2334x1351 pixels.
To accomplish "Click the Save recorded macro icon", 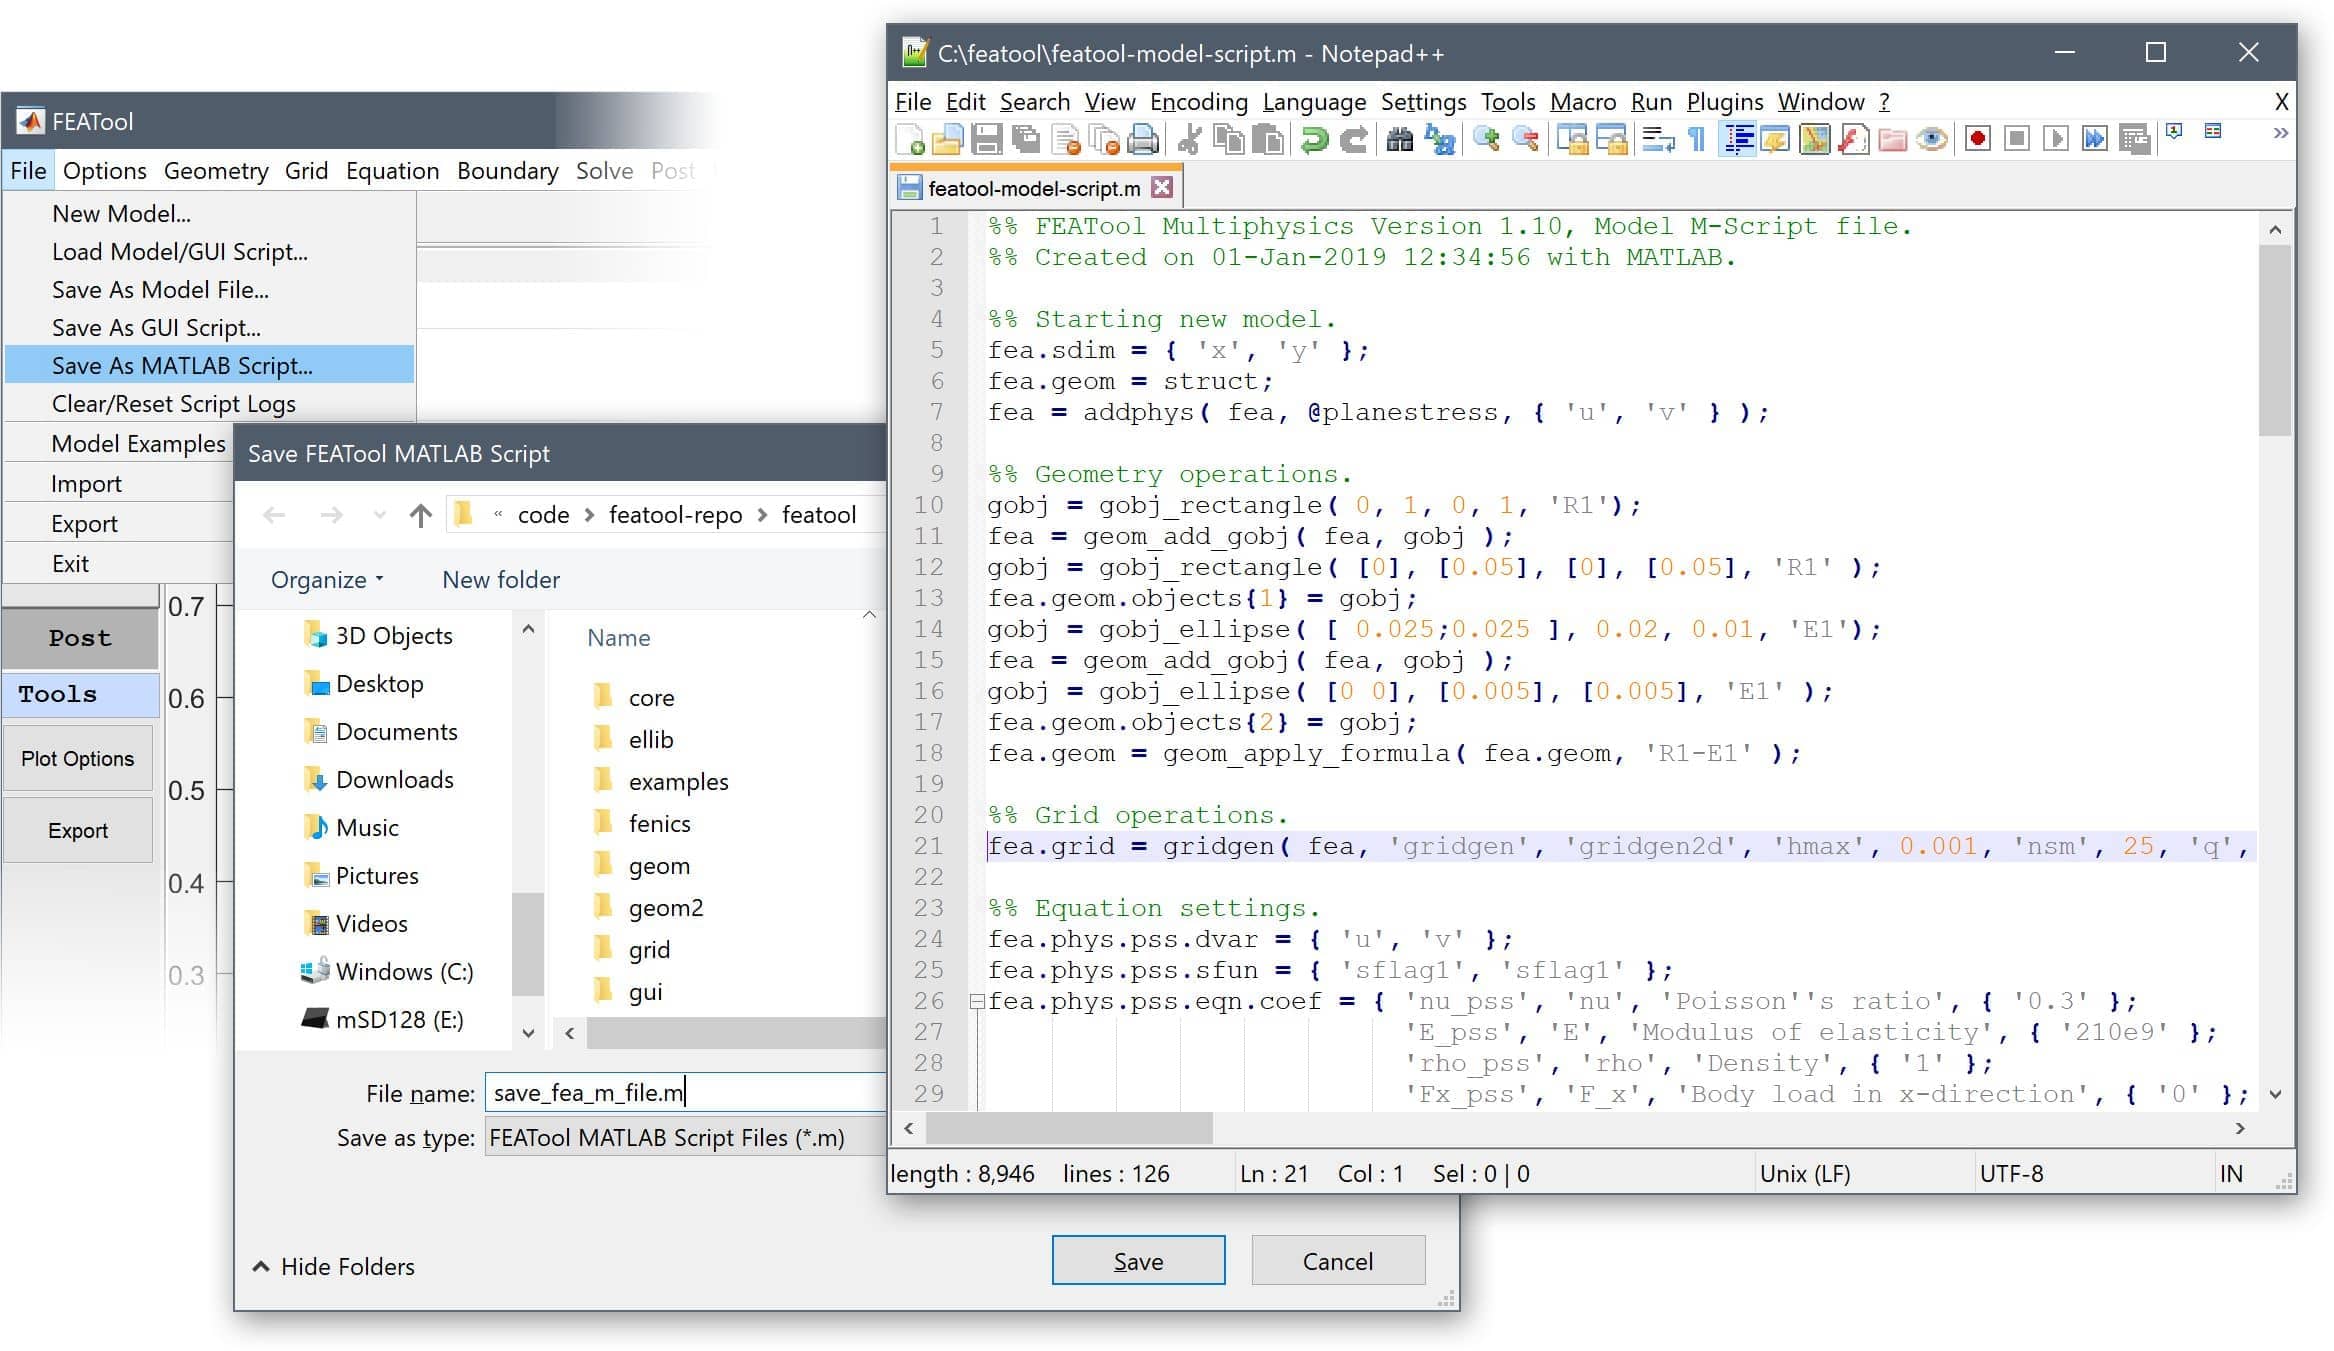I will point(2134,140).
